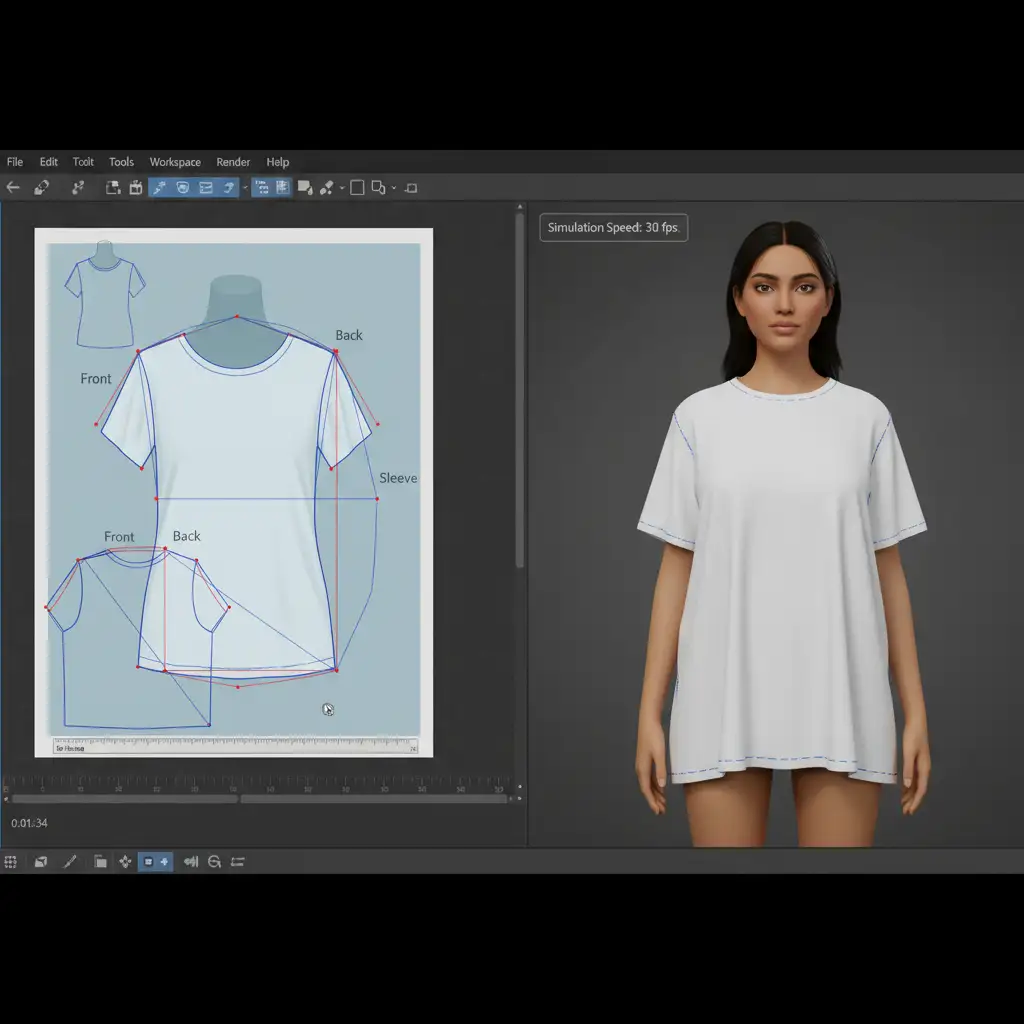Click the Sleeve label on the pattern

coord(397,478)
